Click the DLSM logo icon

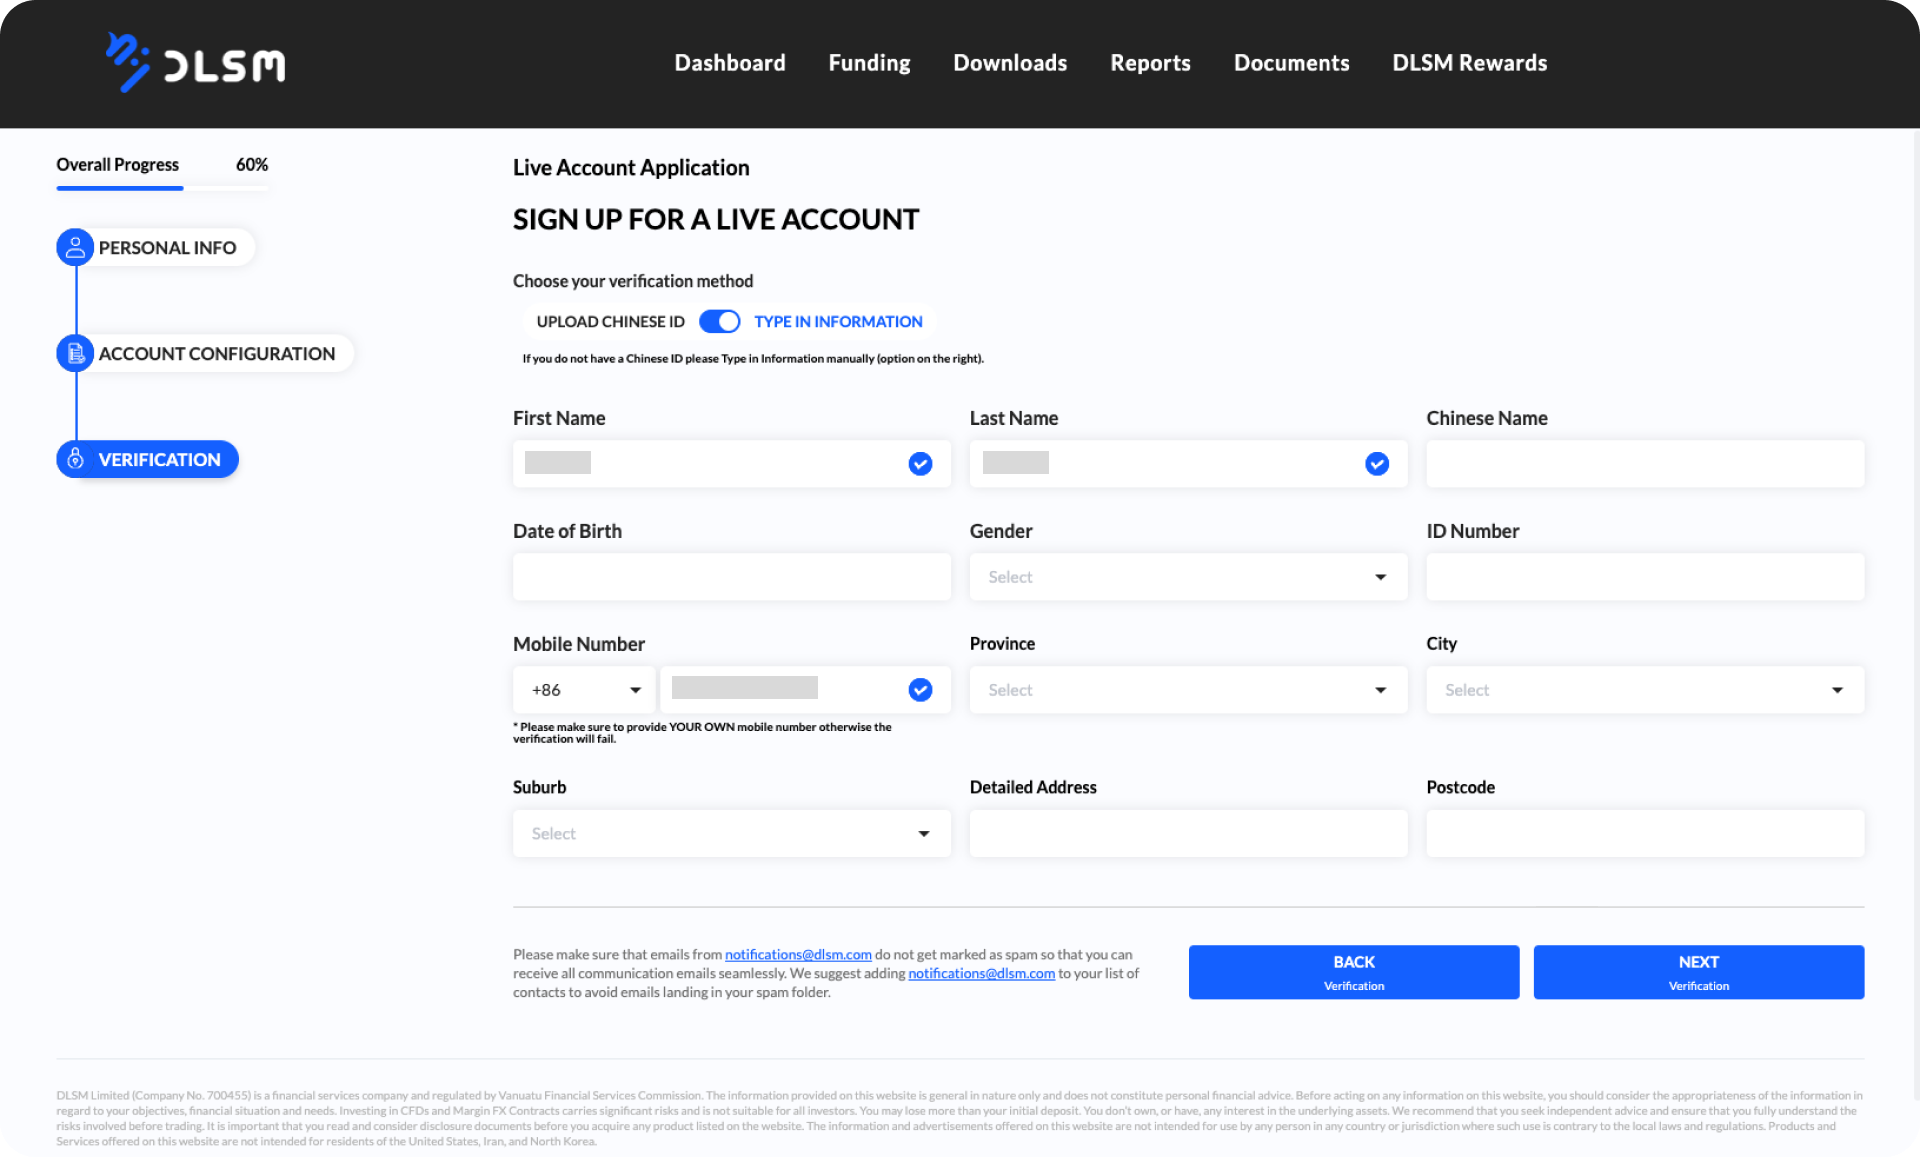coord(128,62)
